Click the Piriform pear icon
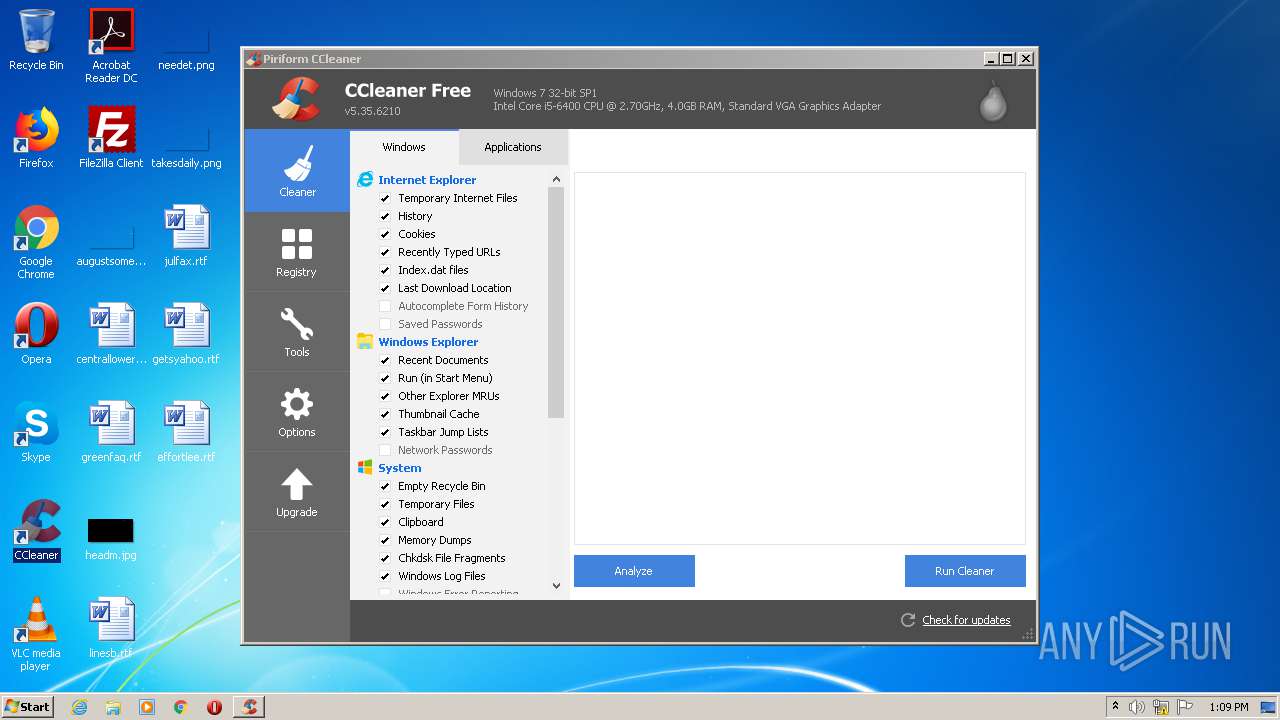 (x=993, y=100)
